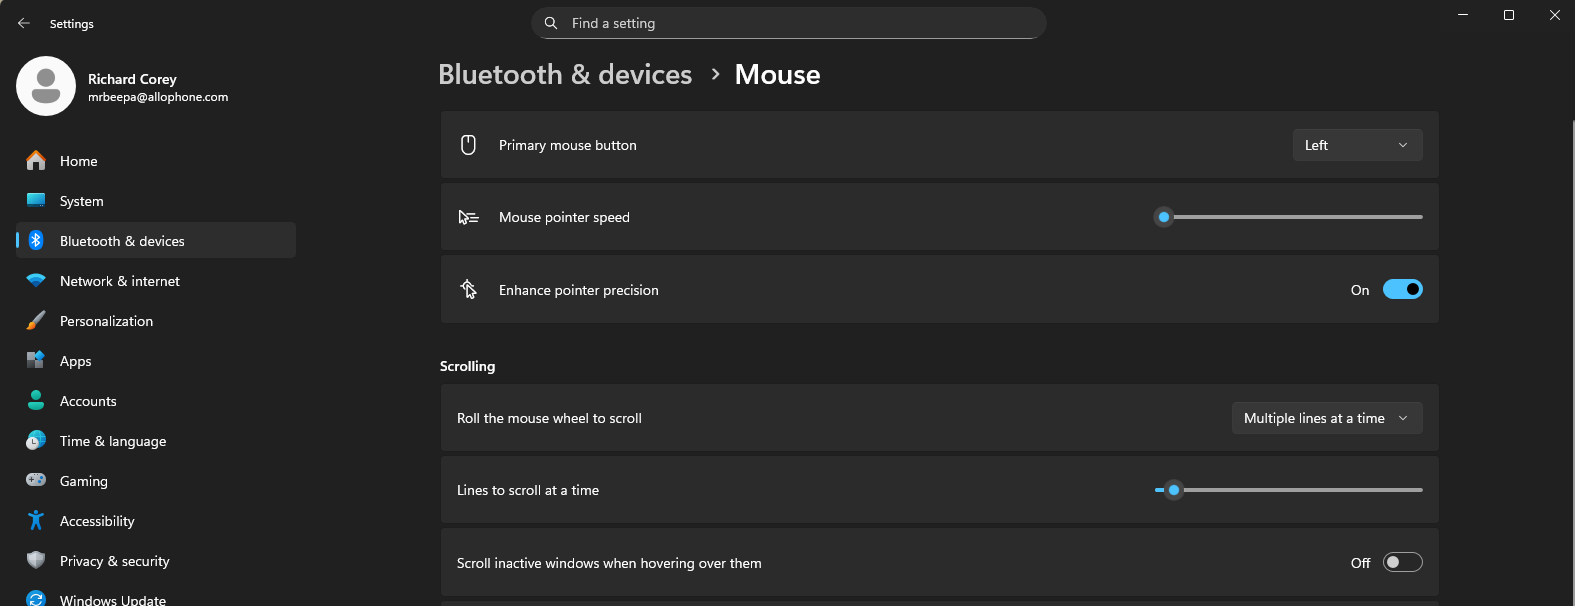Click the Network & internet wifi icon
1575x606 pixels.
pos(36,281)
